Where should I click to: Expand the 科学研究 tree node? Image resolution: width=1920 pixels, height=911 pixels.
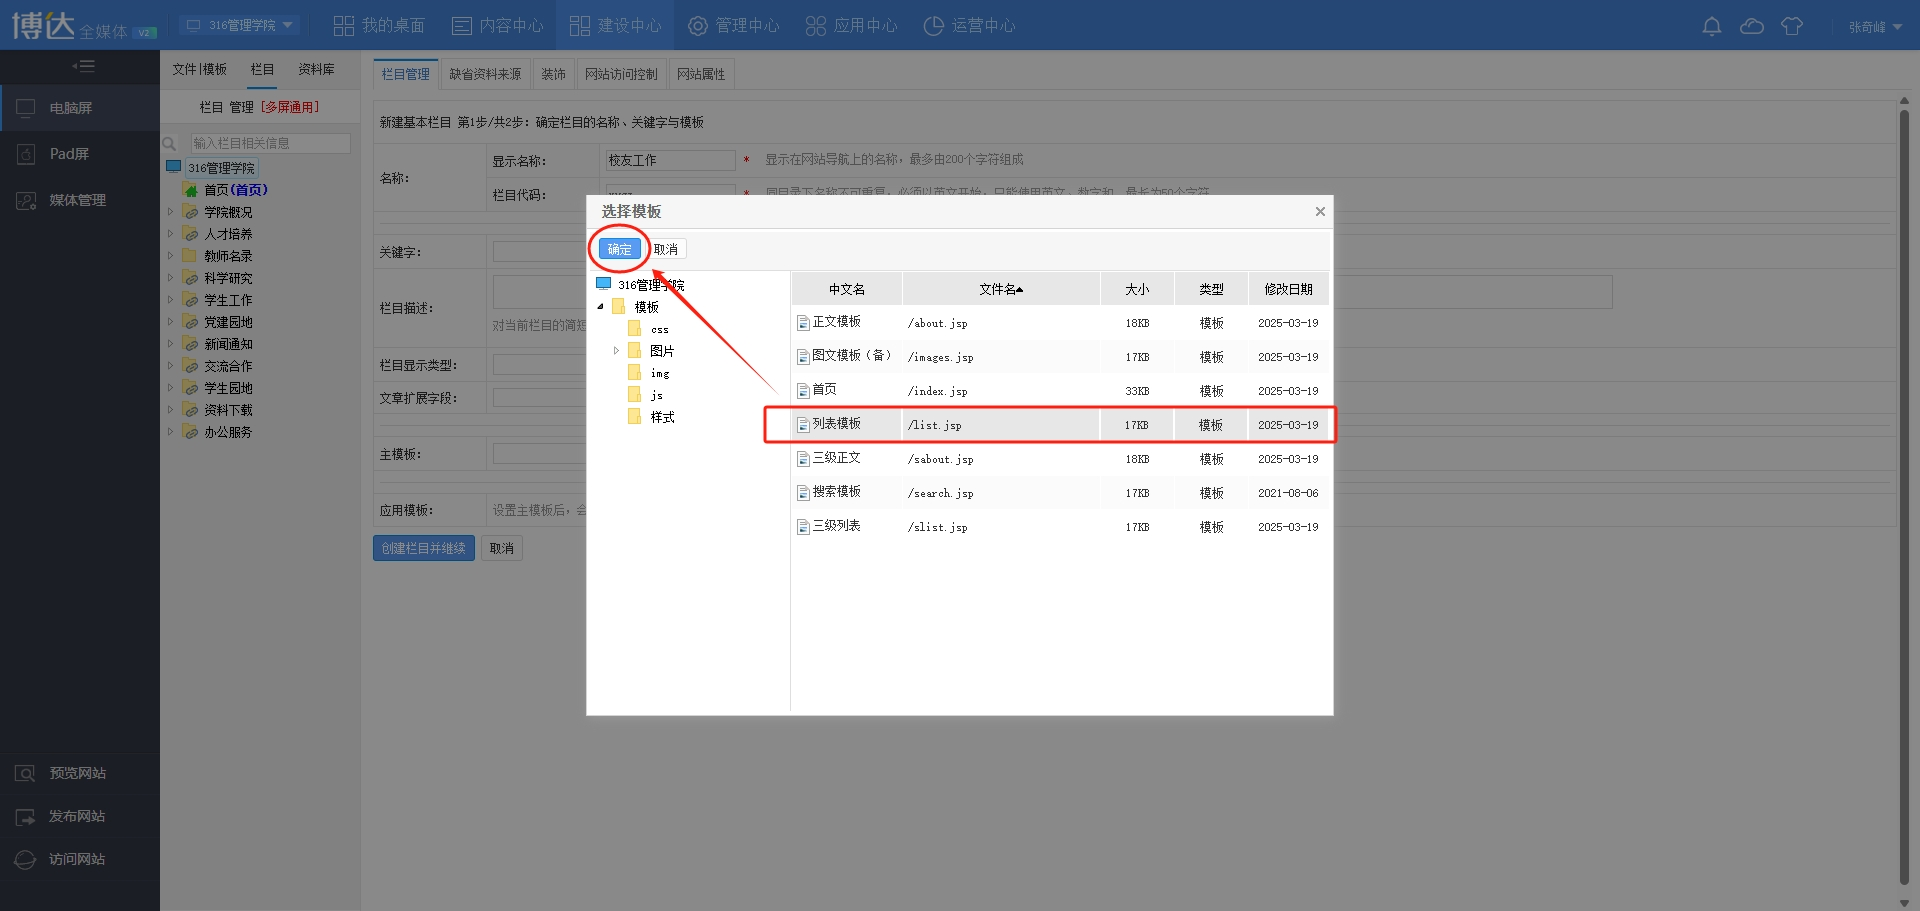[170, 278]
